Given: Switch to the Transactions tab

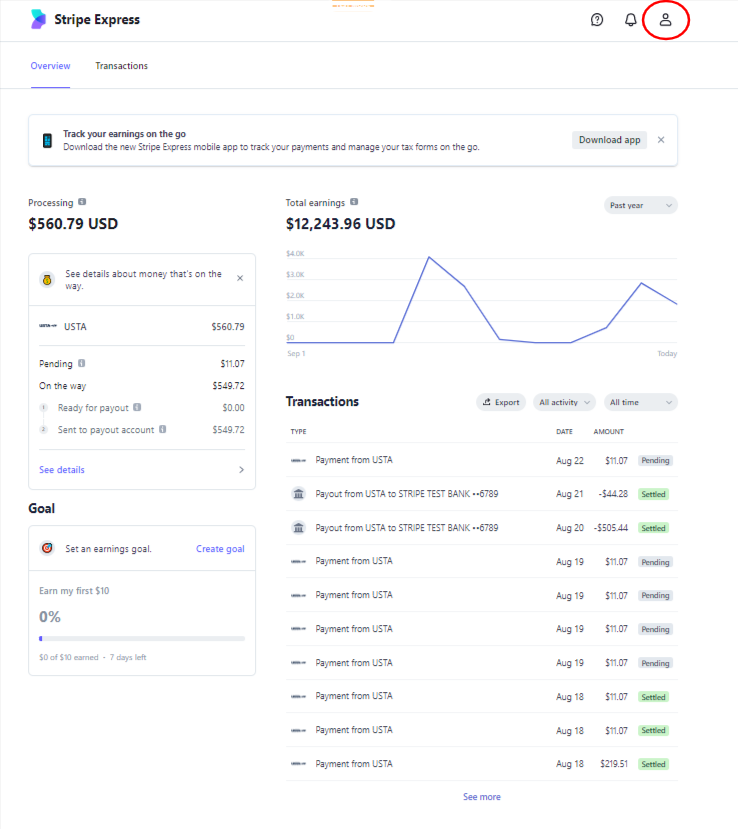Looking at the screenshot, I should pyautogui.click(x=122, y=66).
